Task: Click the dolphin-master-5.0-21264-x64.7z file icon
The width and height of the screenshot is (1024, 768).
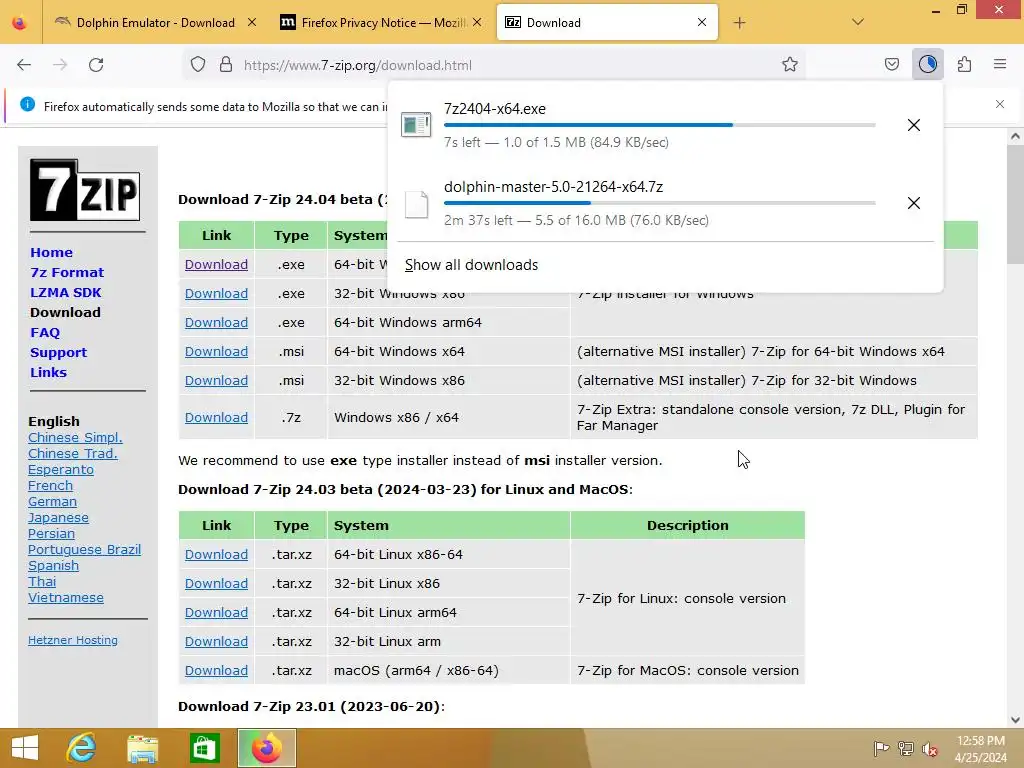Action: coord(416,204)
